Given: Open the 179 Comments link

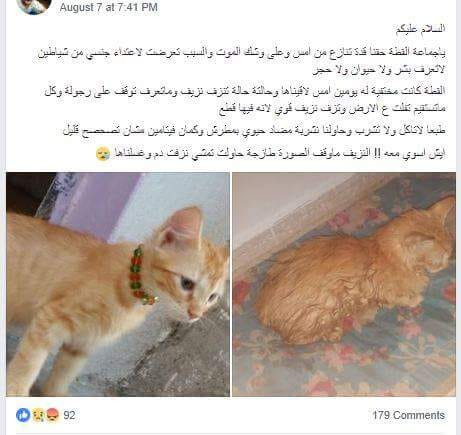Looking at the screenshot, I should tap(408, 415).
